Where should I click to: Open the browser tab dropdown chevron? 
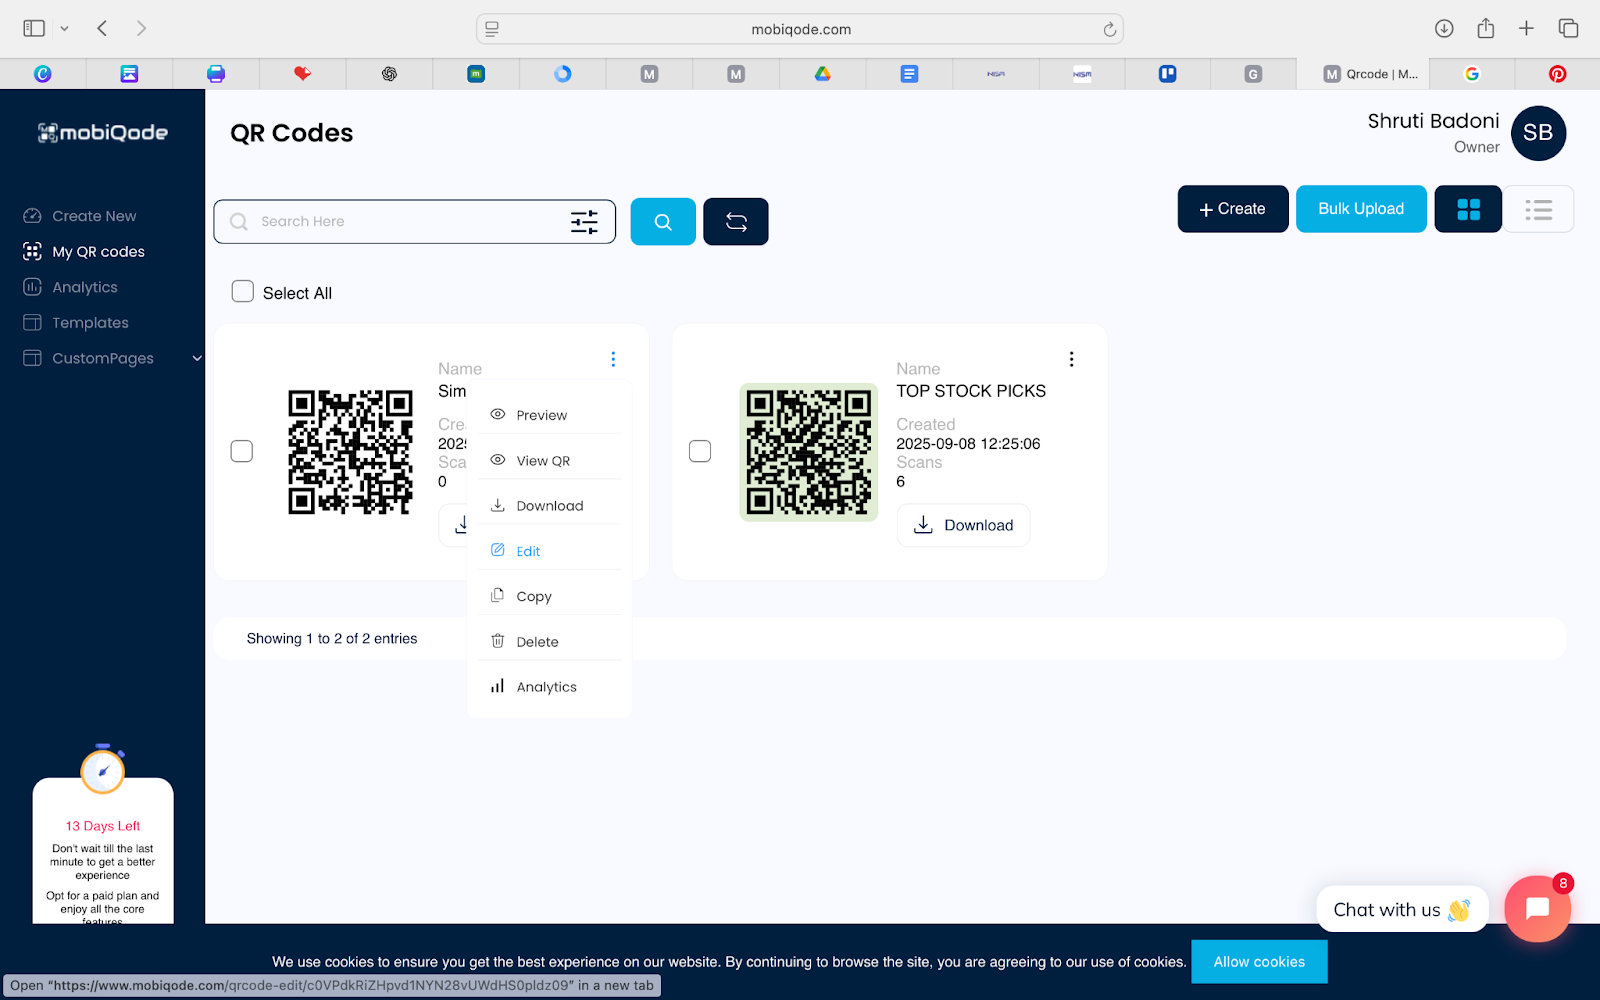(63, 29)
